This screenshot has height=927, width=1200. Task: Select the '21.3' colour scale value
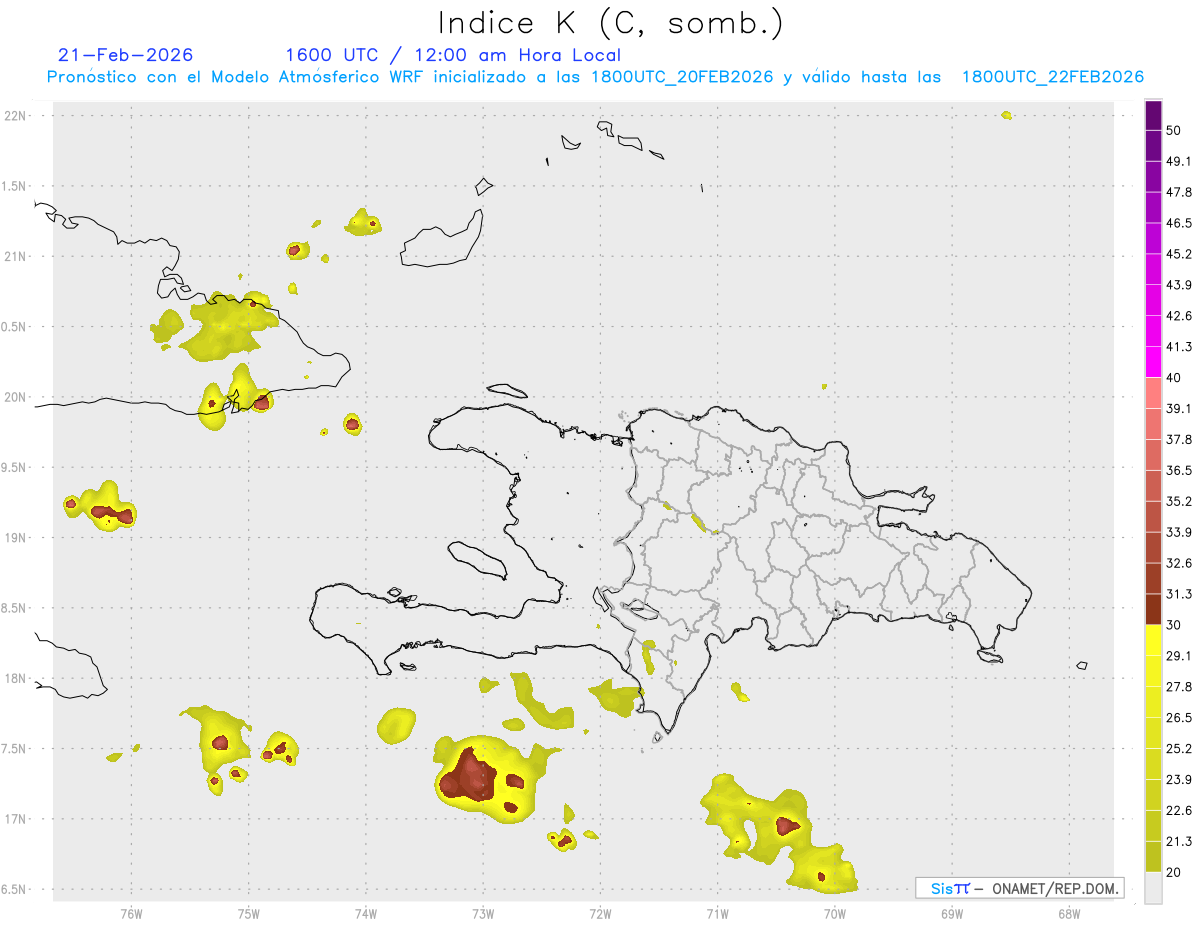(1179, 842)
